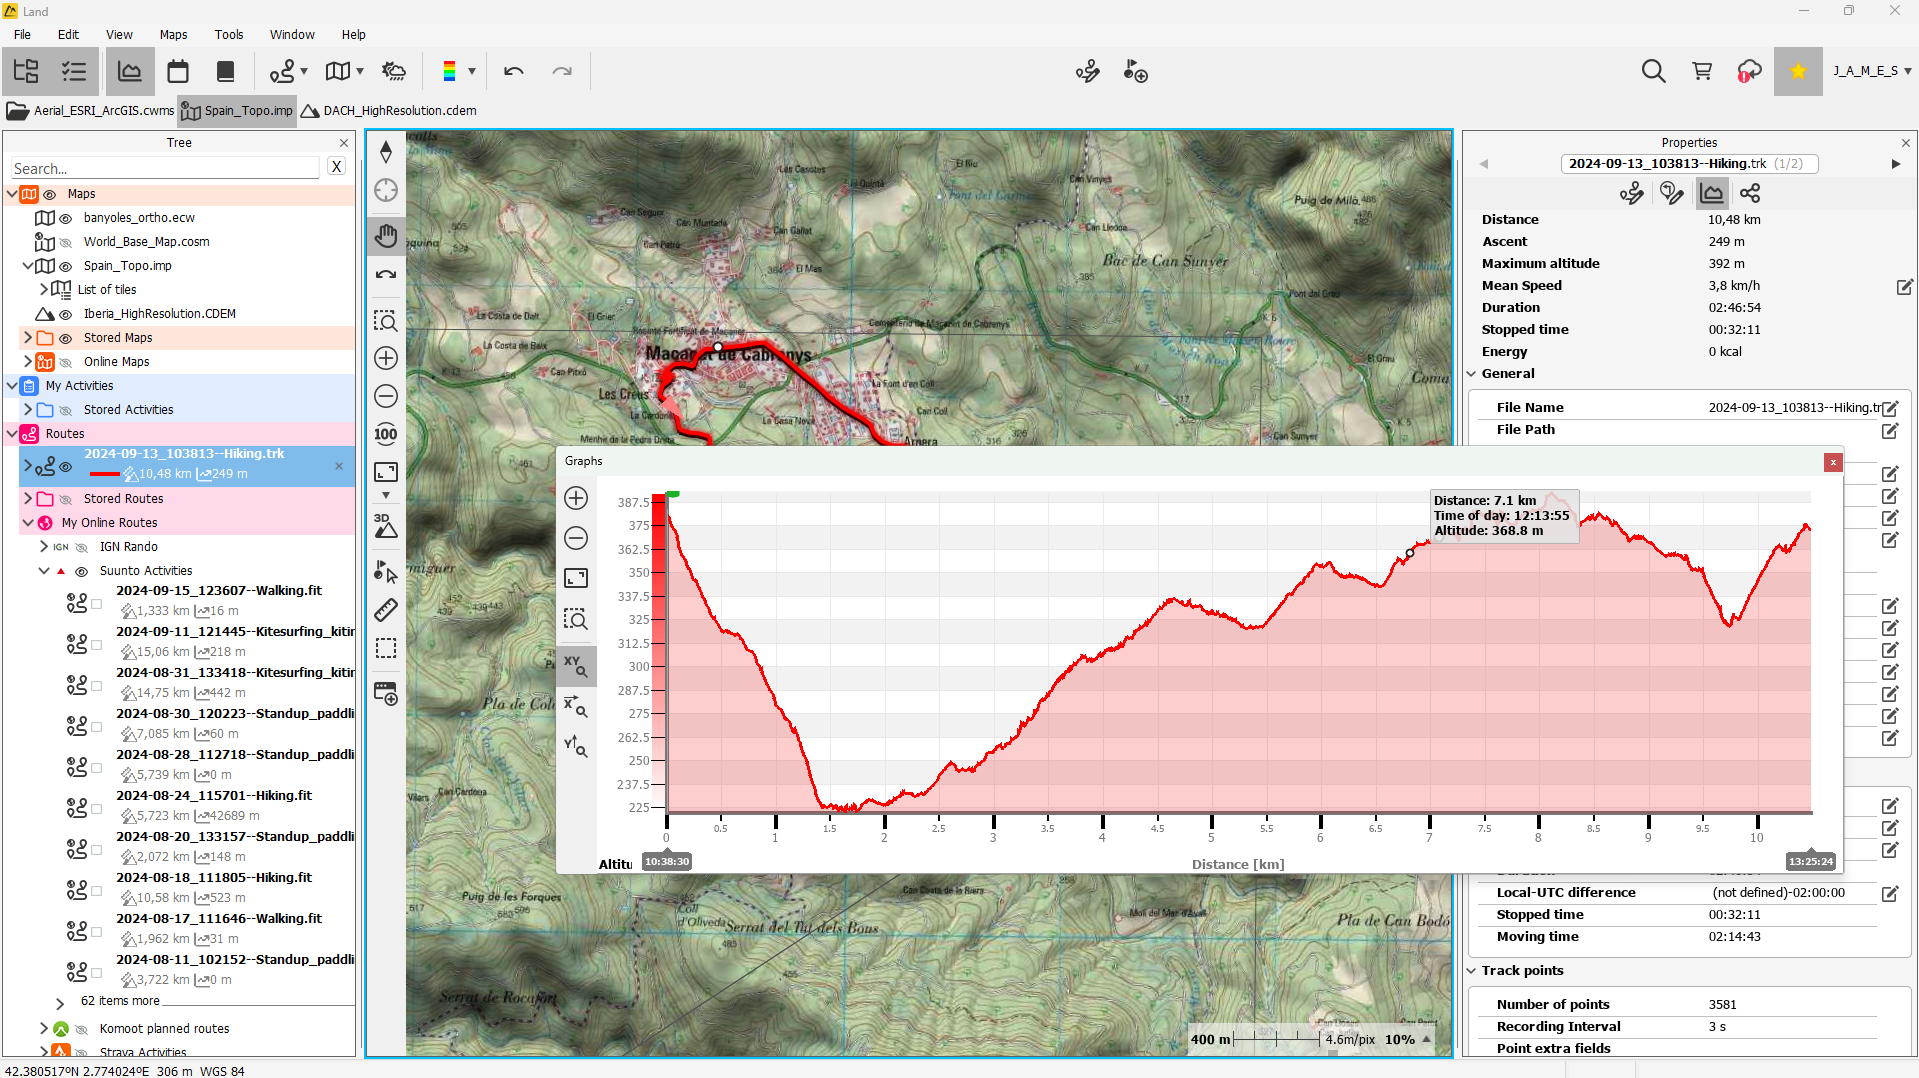Collapse the General properties section
1919x1078 pixels.
pyautogui.click(x=1472, y=374)
